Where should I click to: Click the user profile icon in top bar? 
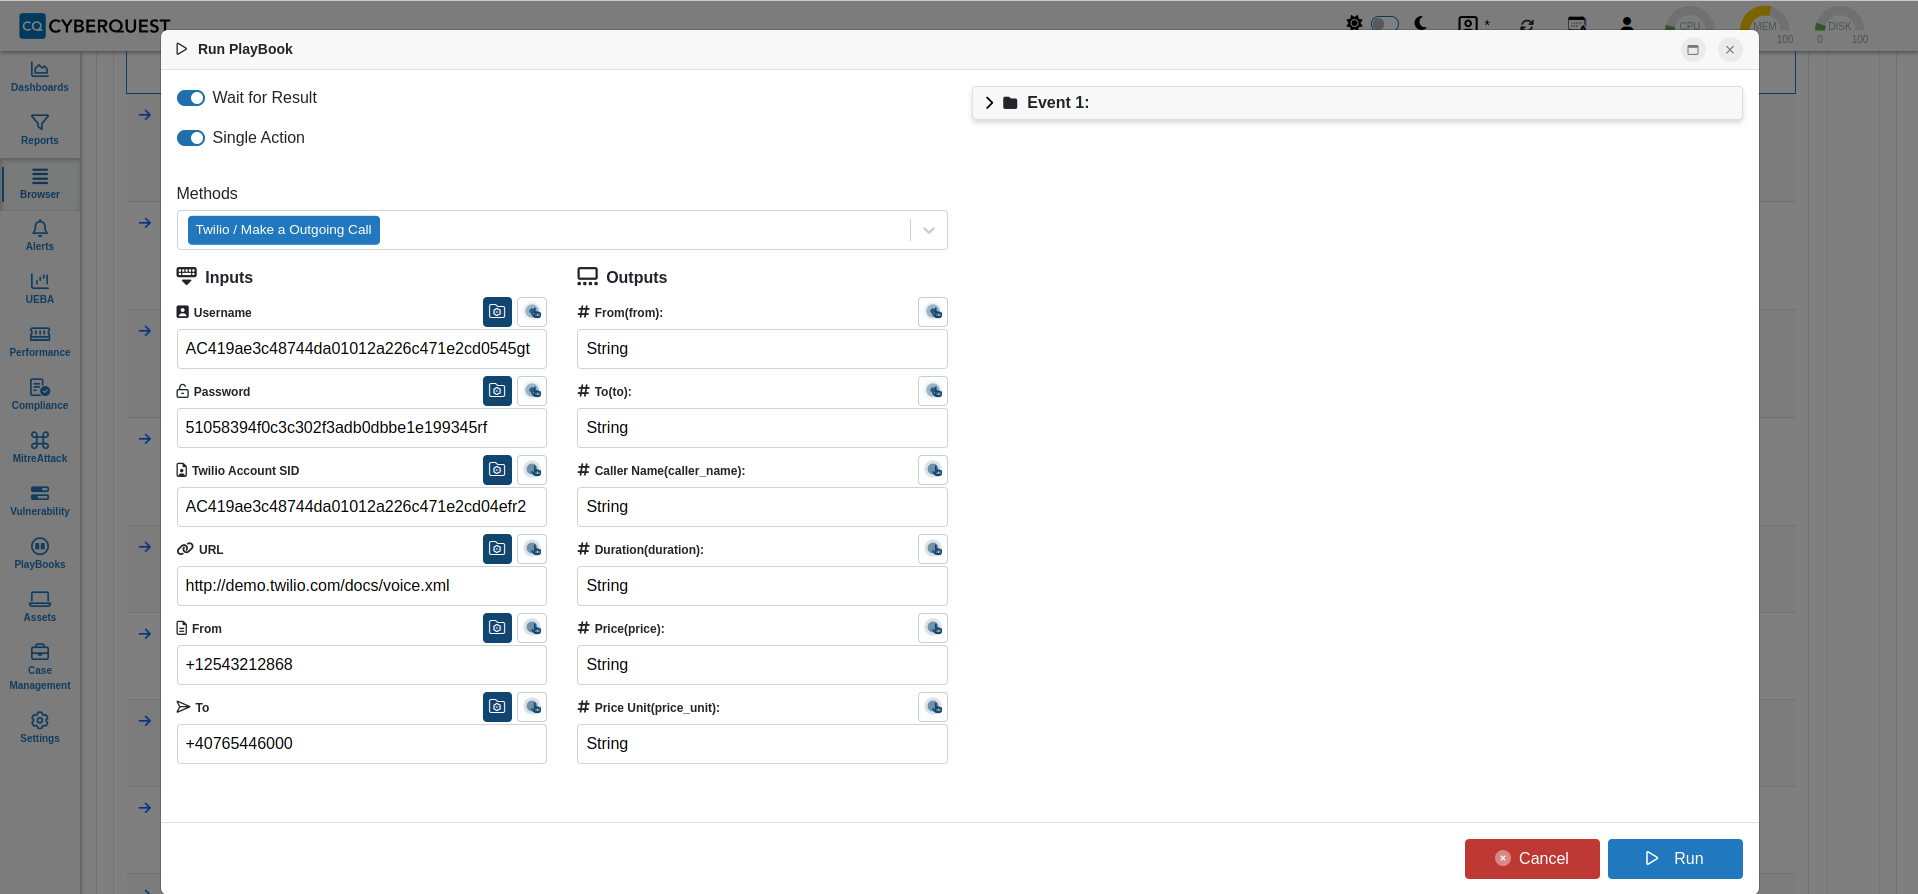(1627, 24)
